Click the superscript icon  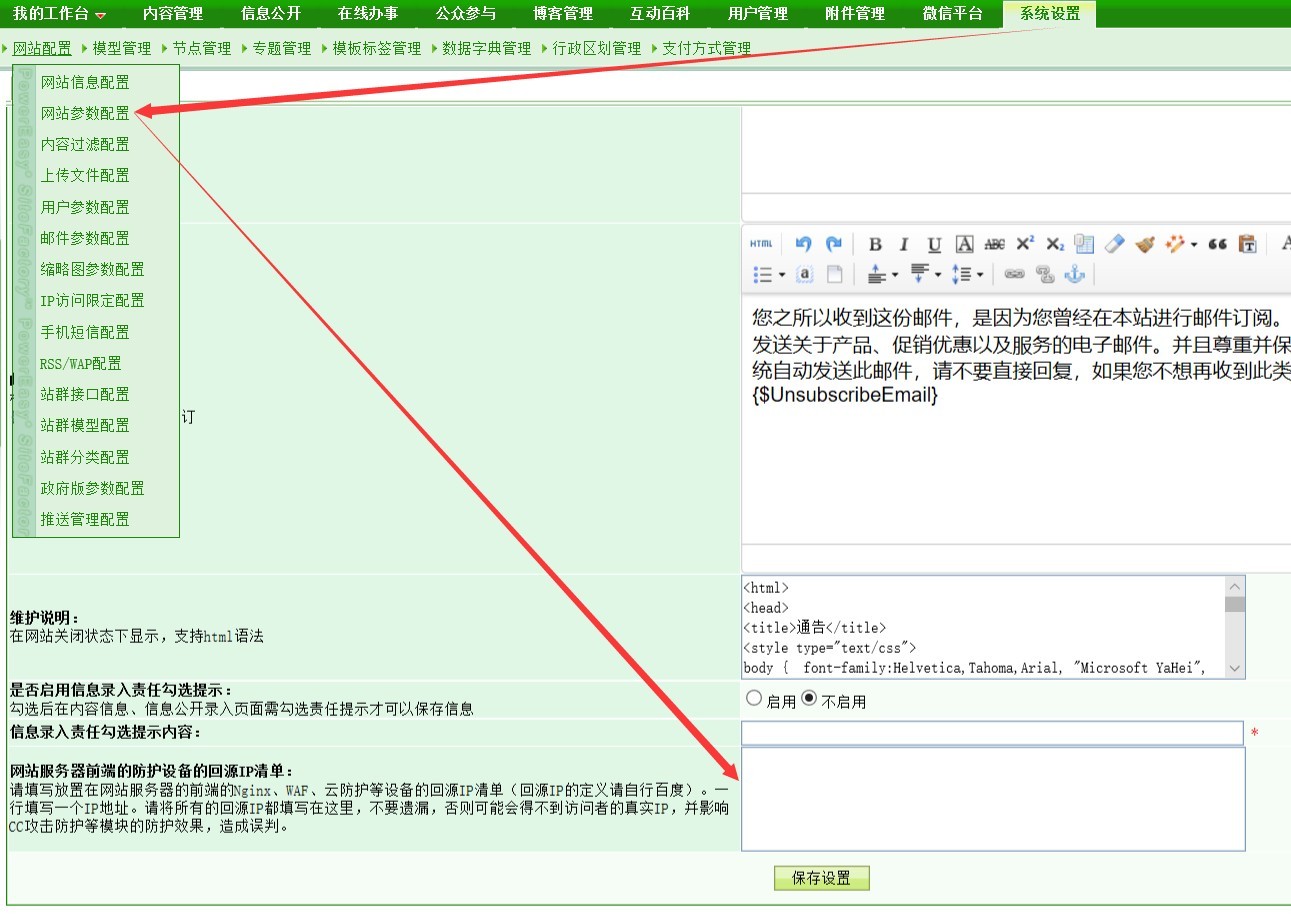click(1025, 244)
